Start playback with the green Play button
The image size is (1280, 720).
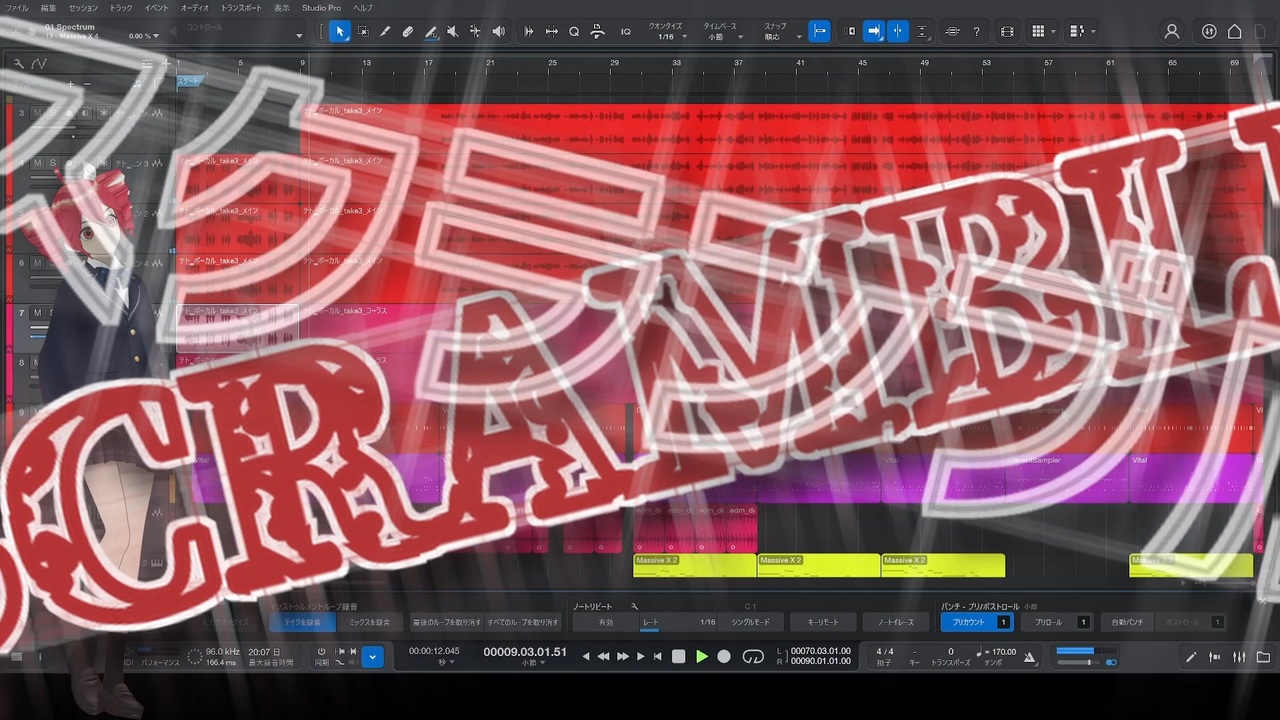702,657
